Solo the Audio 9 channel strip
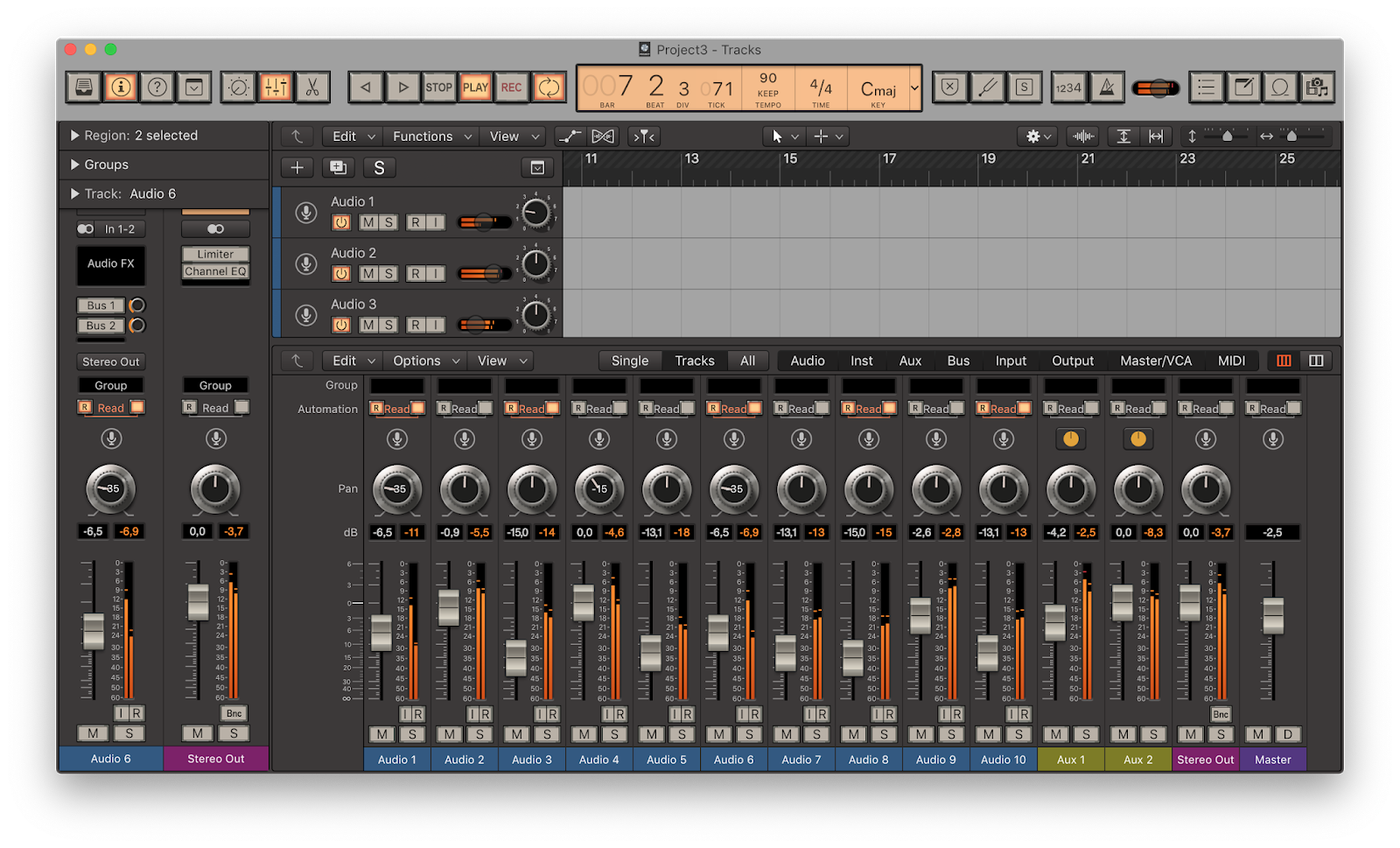The height and width of the screenshot is (848, 1400). 950,734
